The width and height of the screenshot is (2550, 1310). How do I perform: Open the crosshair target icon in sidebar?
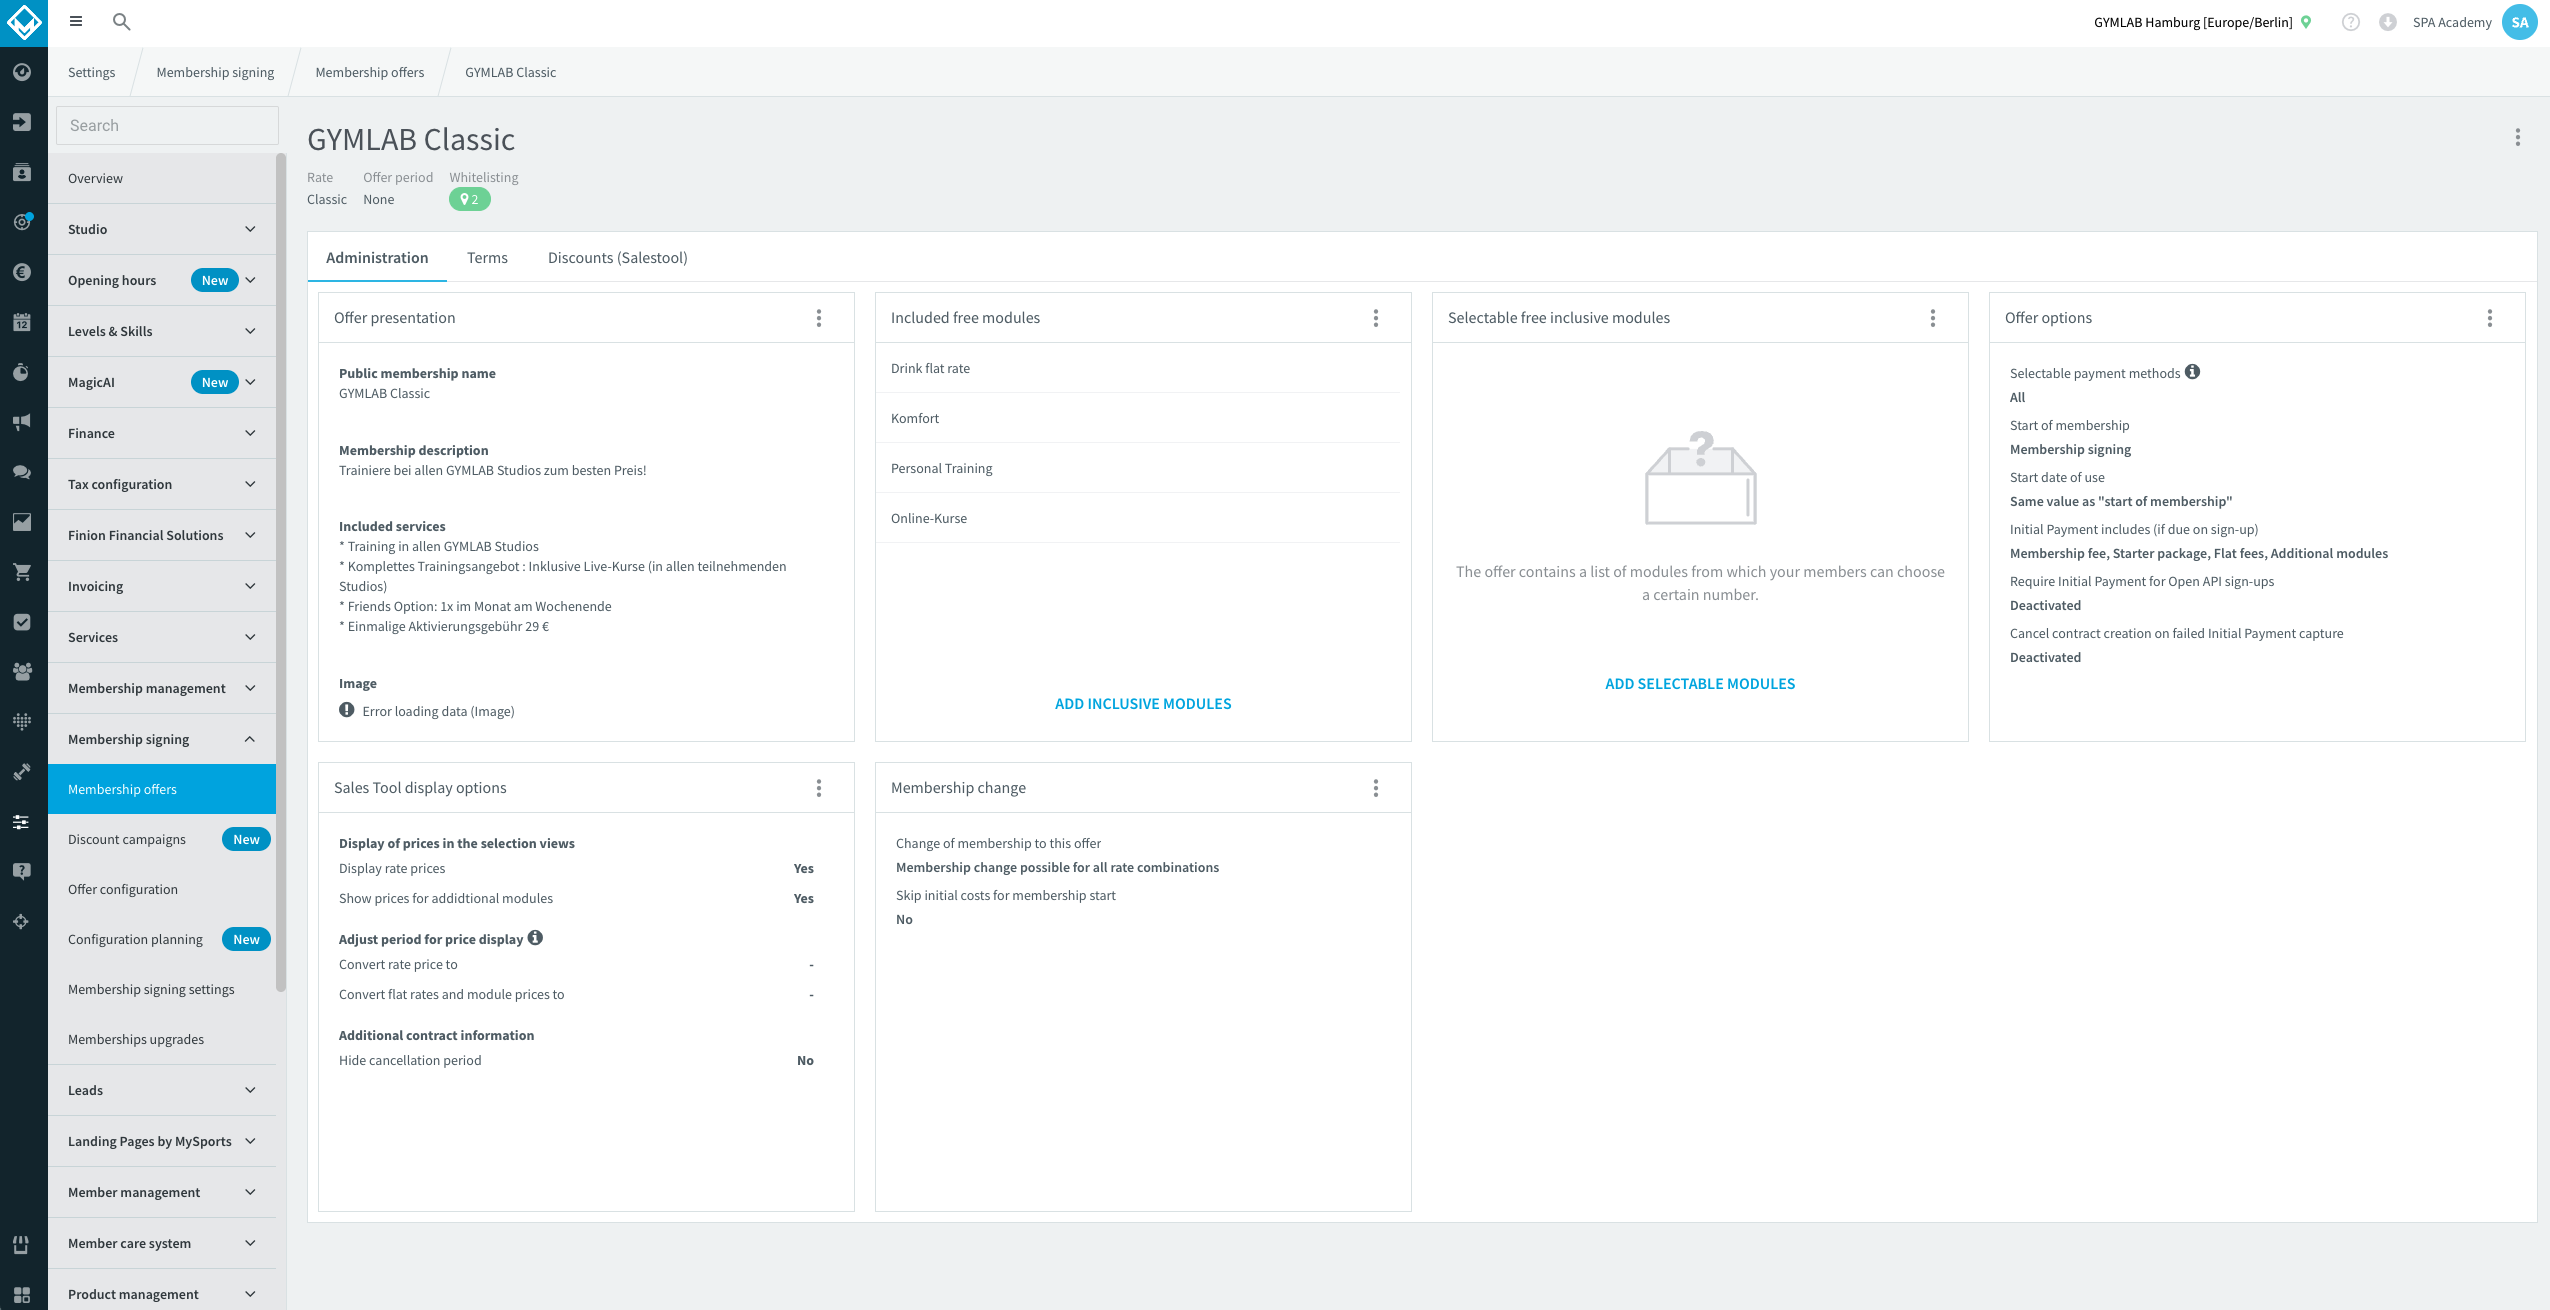(x=22, y=922)
